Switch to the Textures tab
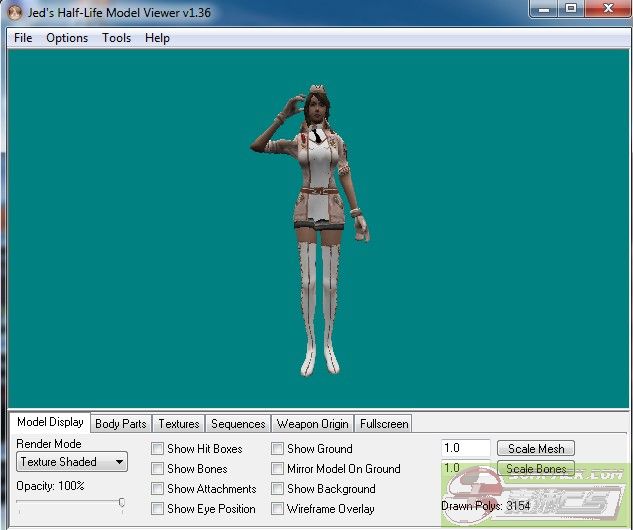The height and width of the screenshot is (530, 633). coord(178,424)
